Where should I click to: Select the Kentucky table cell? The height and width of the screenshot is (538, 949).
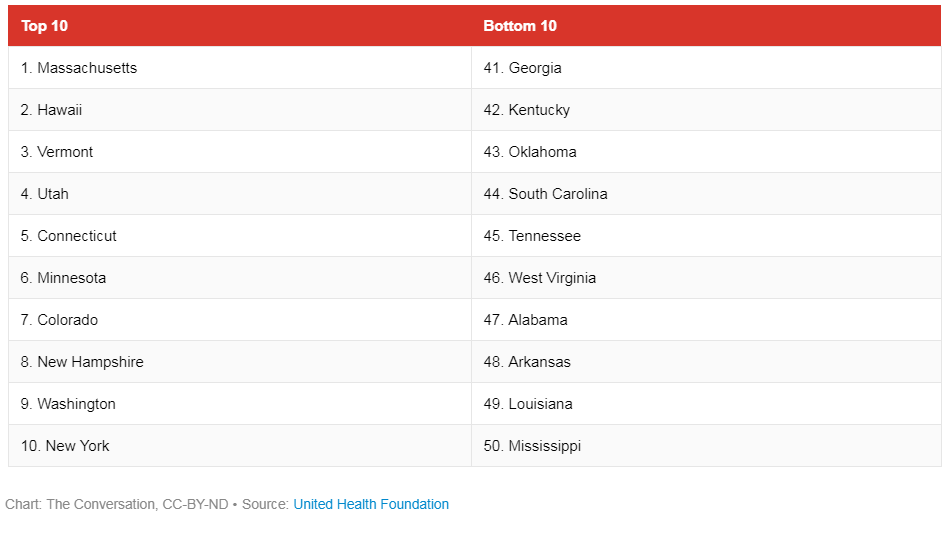tap(706, 110)
